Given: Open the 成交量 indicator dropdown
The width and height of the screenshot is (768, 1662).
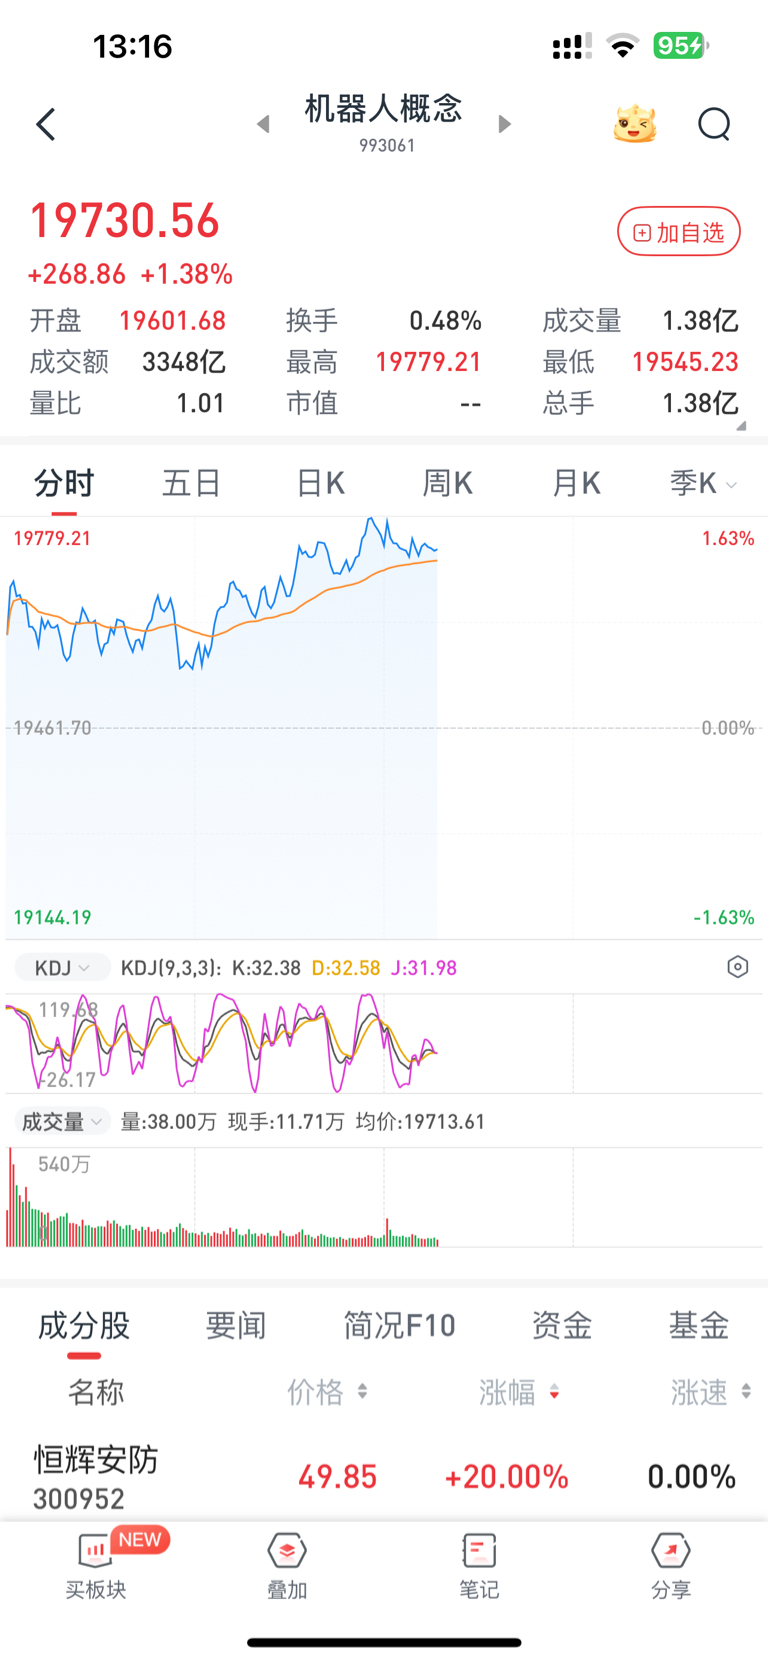Looking at the screenshot, I should point(62,1122).
